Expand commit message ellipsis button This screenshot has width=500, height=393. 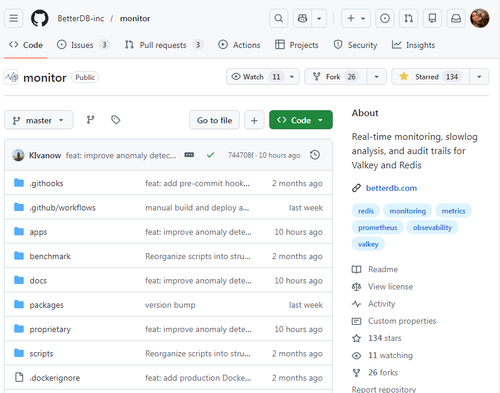pos(189,155)
